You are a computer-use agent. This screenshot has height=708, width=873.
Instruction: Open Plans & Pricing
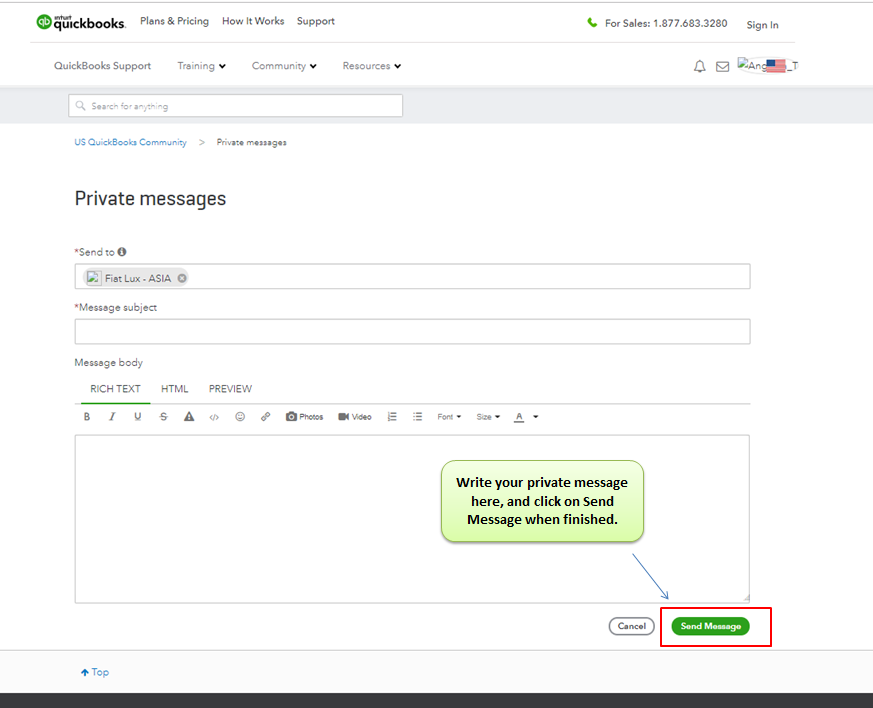pyautogui.click(x=174, y=21)
